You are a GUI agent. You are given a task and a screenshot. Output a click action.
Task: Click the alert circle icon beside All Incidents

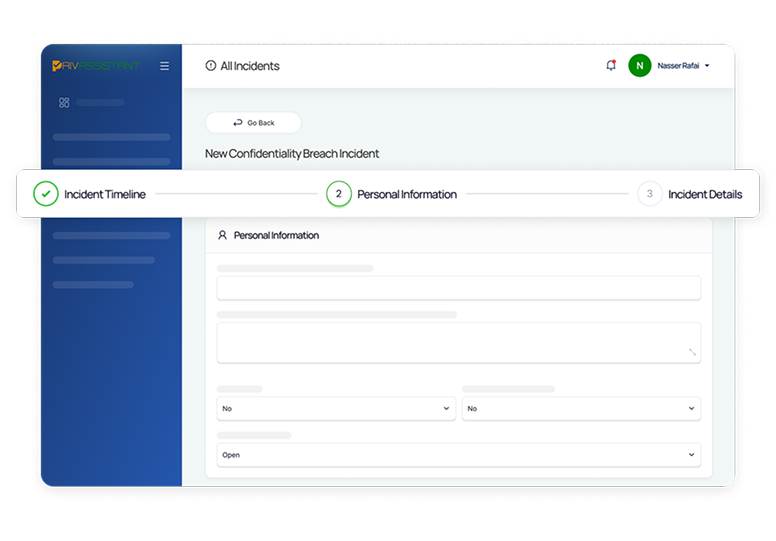click(210, 66)
